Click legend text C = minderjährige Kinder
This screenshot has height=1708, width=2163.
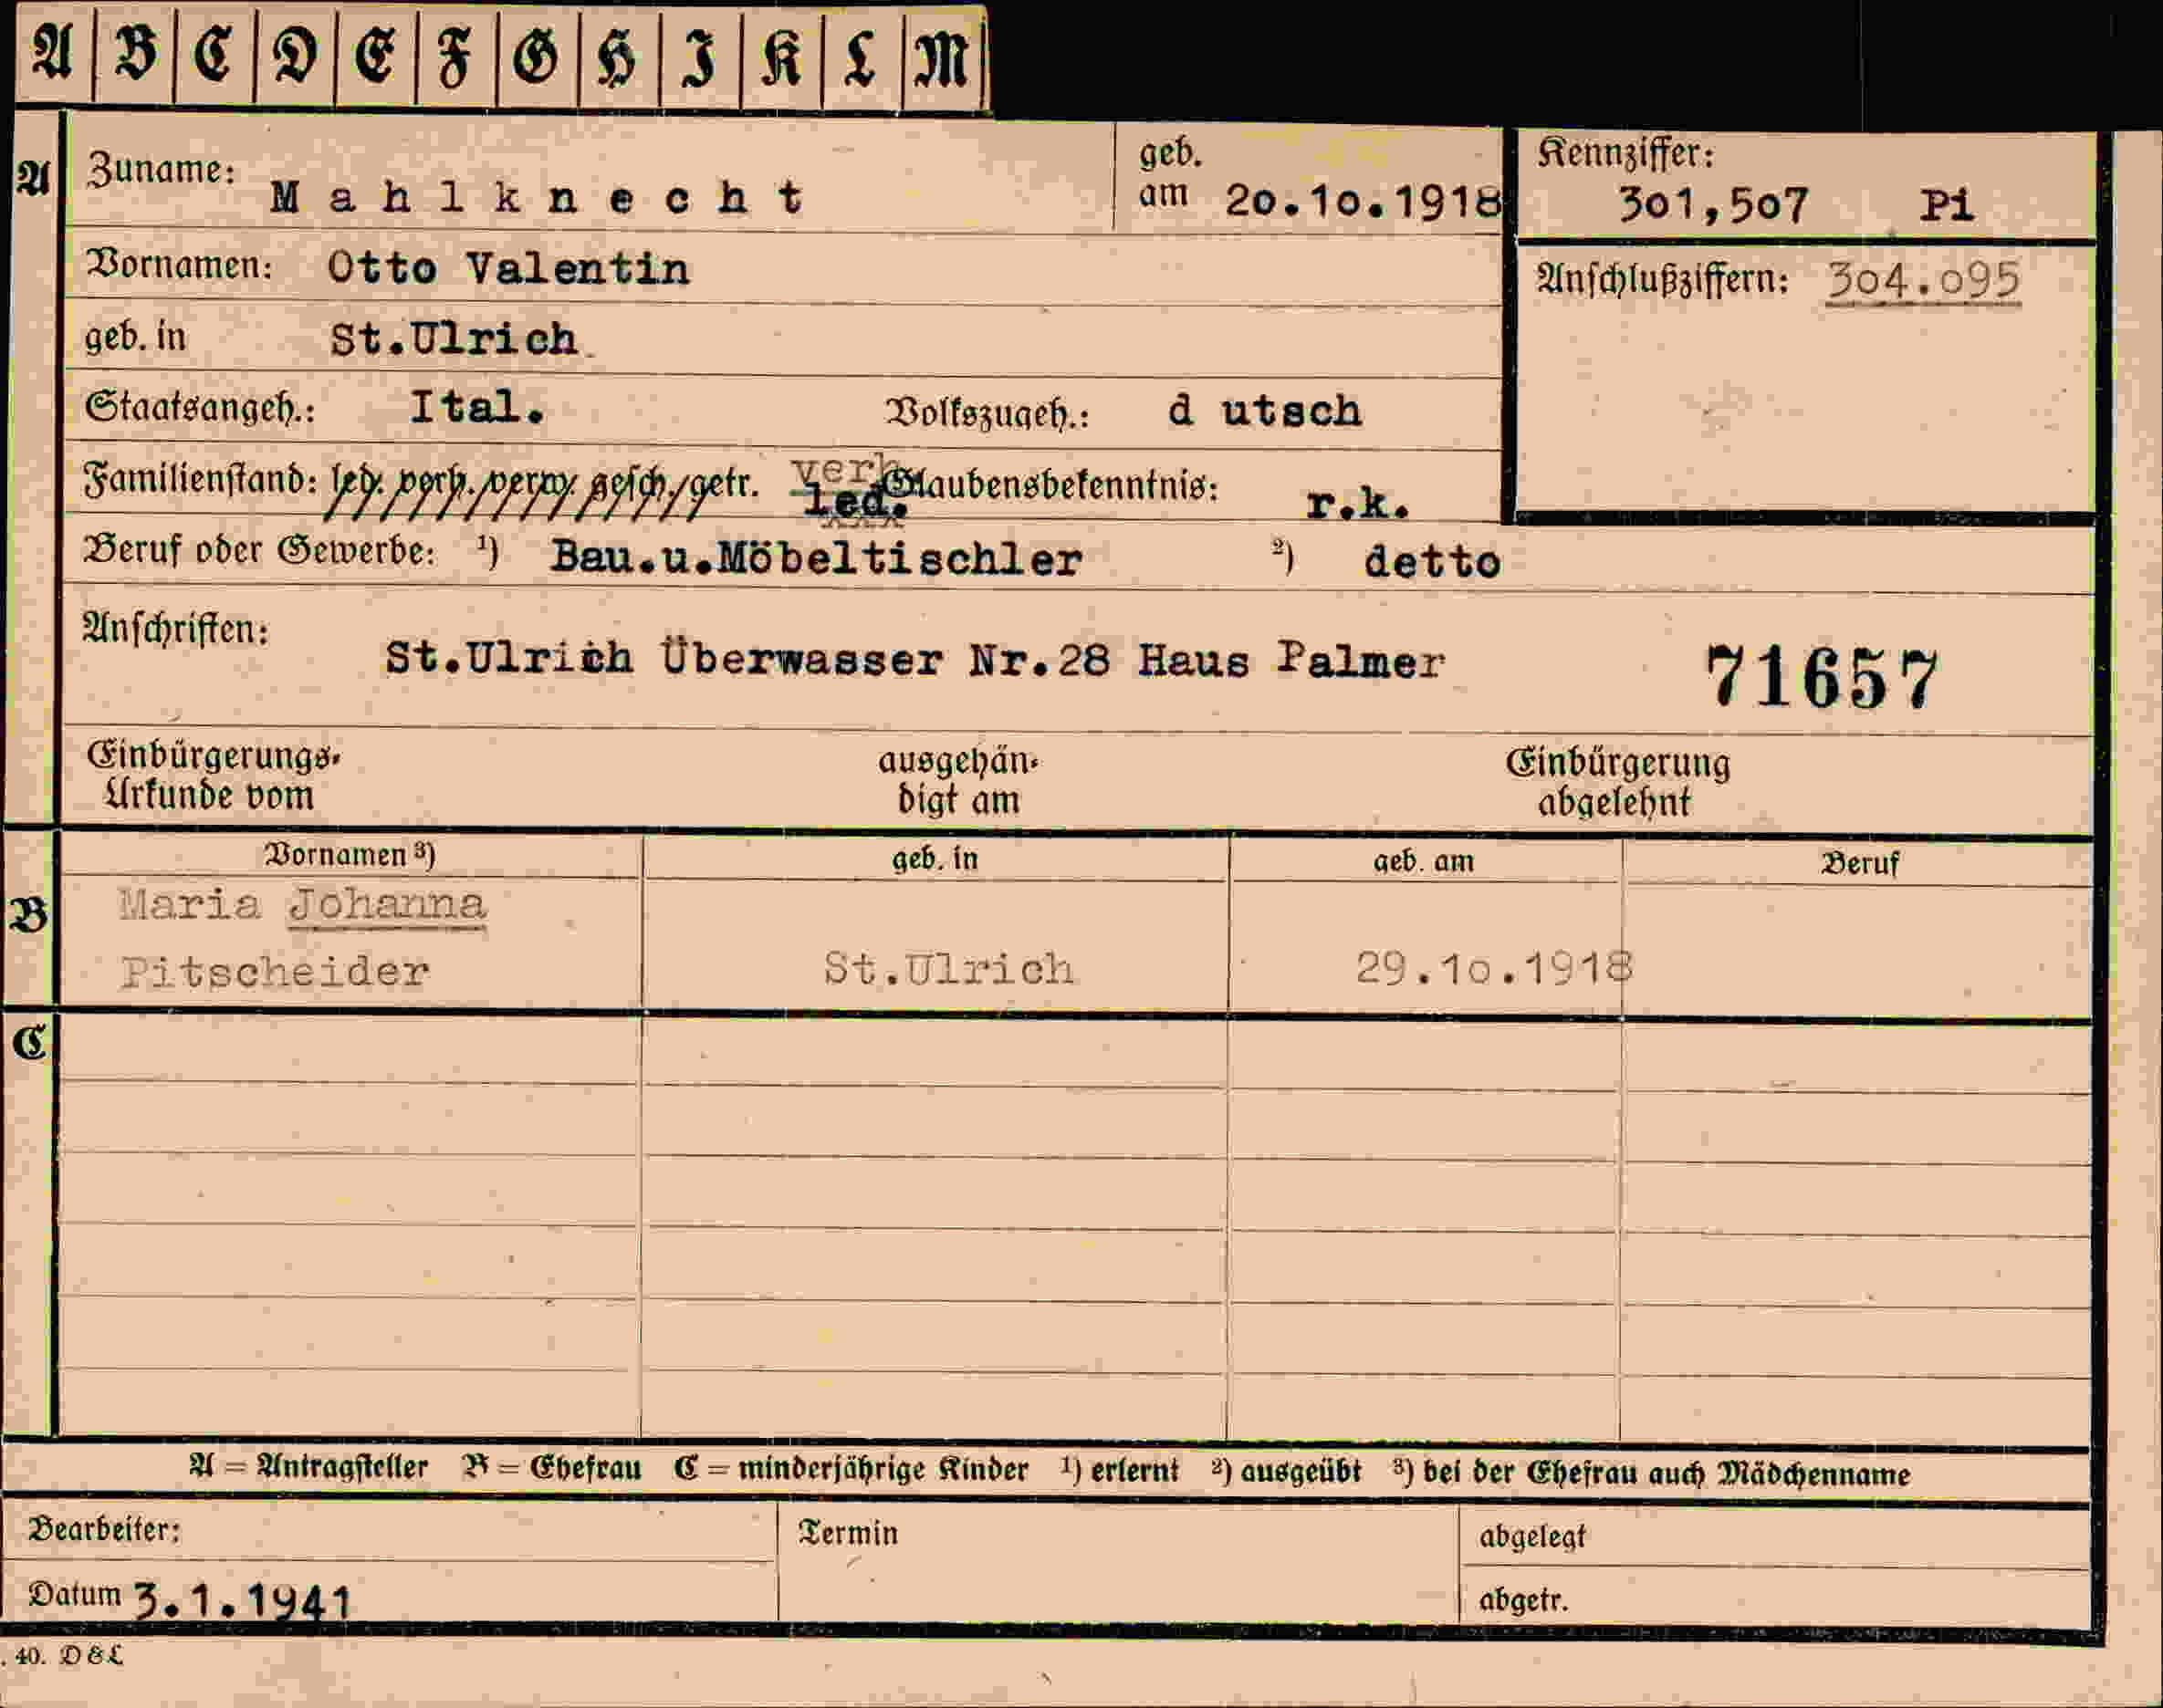[851, 1469]
